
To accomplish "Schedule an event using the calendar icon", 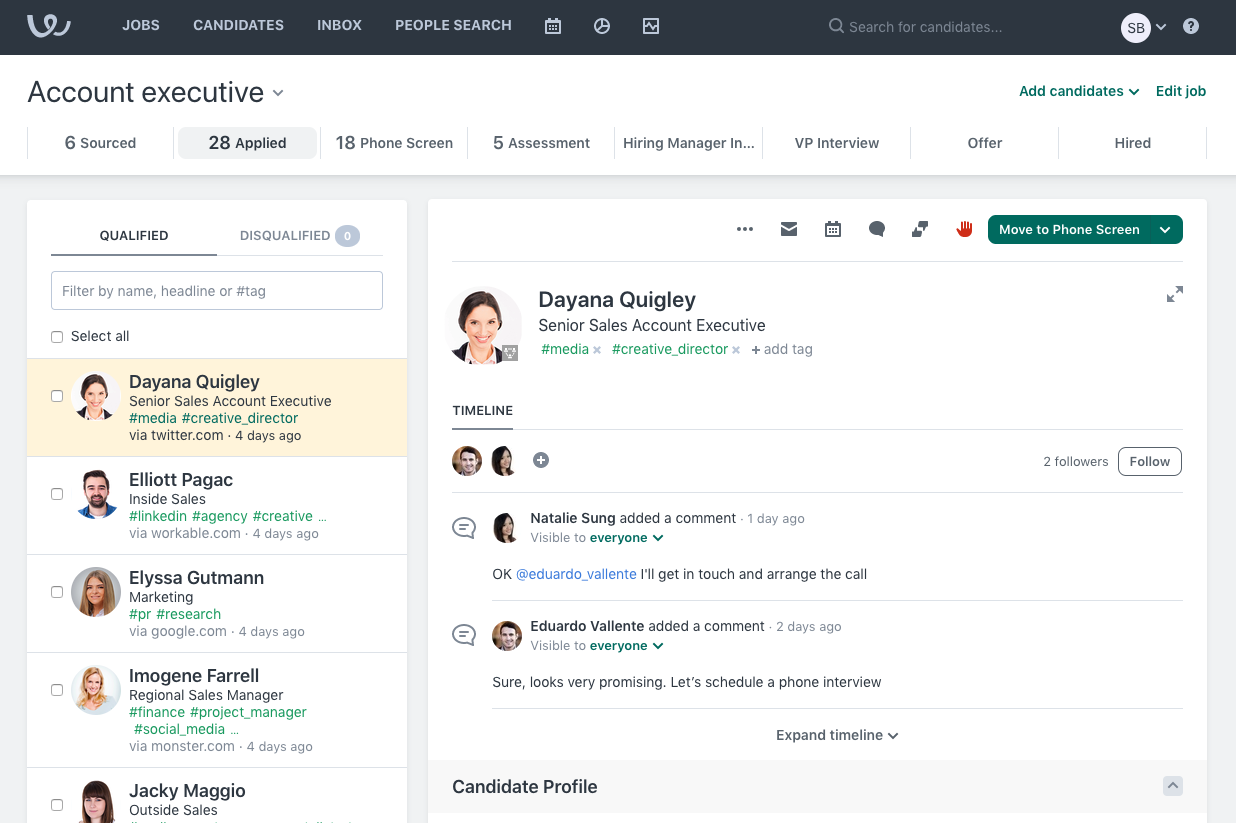I will (833, 229).
